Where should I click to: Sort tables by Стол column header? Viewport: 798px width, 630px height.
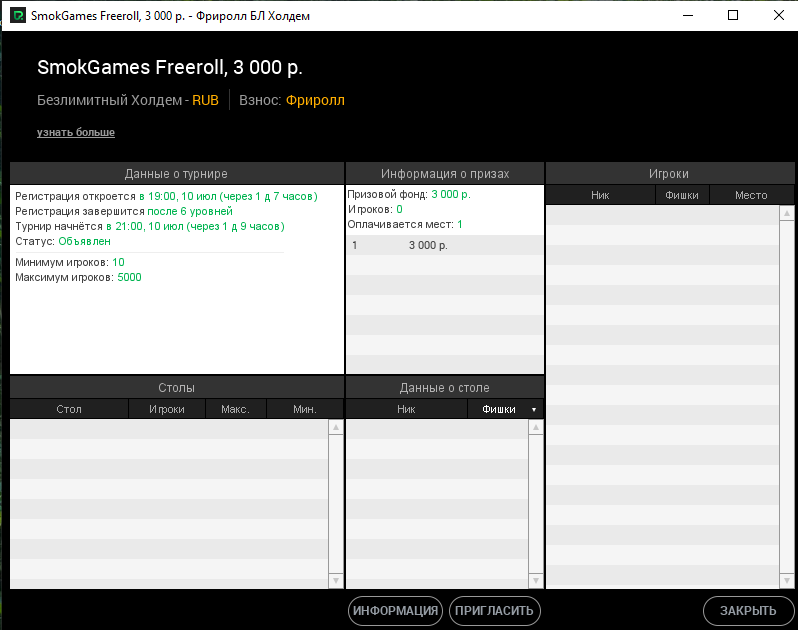(x=69, y=409)
